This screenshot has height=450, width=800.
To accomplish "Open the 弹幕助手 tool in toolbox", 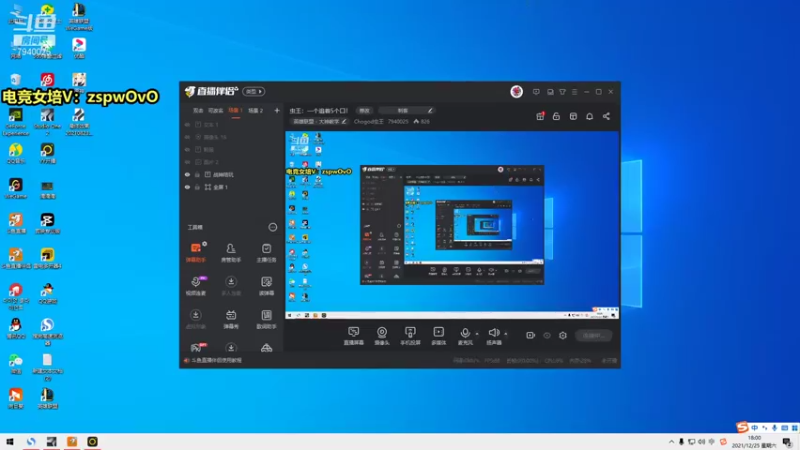I will [x=195, y=252].
